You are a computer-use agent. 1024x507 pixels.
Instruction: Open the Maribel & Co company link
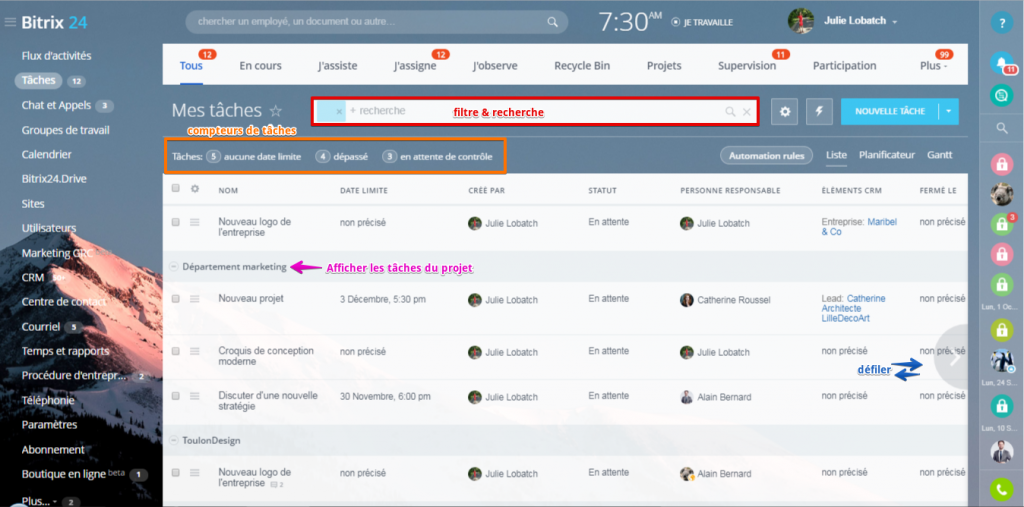(x=859, y=227)
